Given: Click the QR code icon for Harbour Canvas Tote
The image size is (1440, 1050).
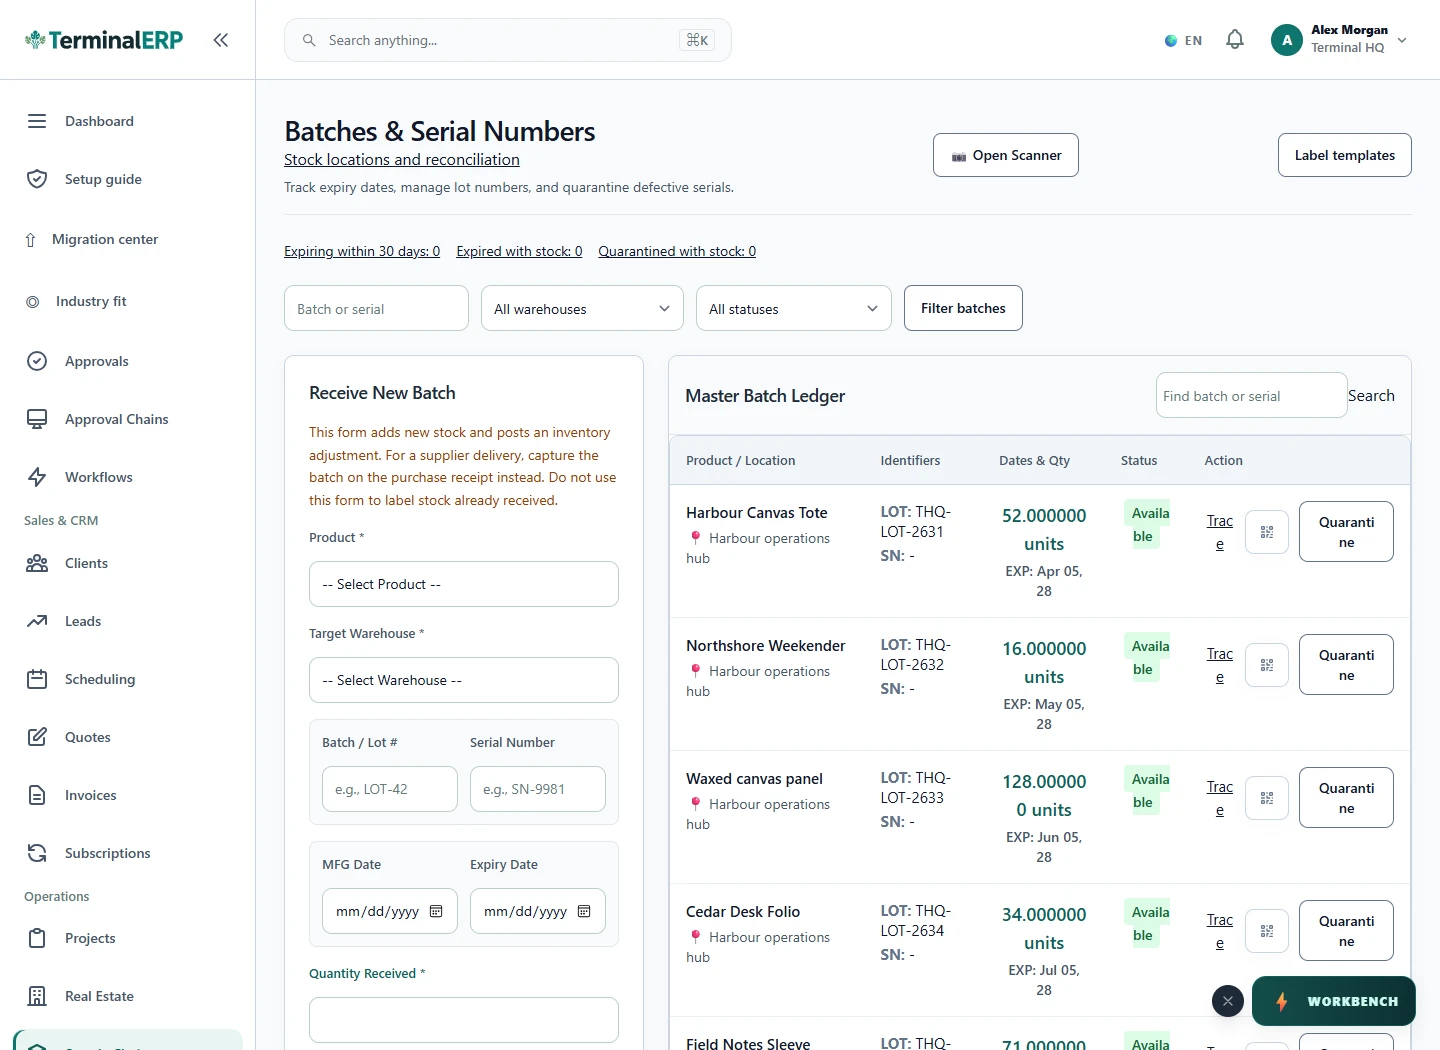Looking at the screenshot, I should tap(1267, 532).
